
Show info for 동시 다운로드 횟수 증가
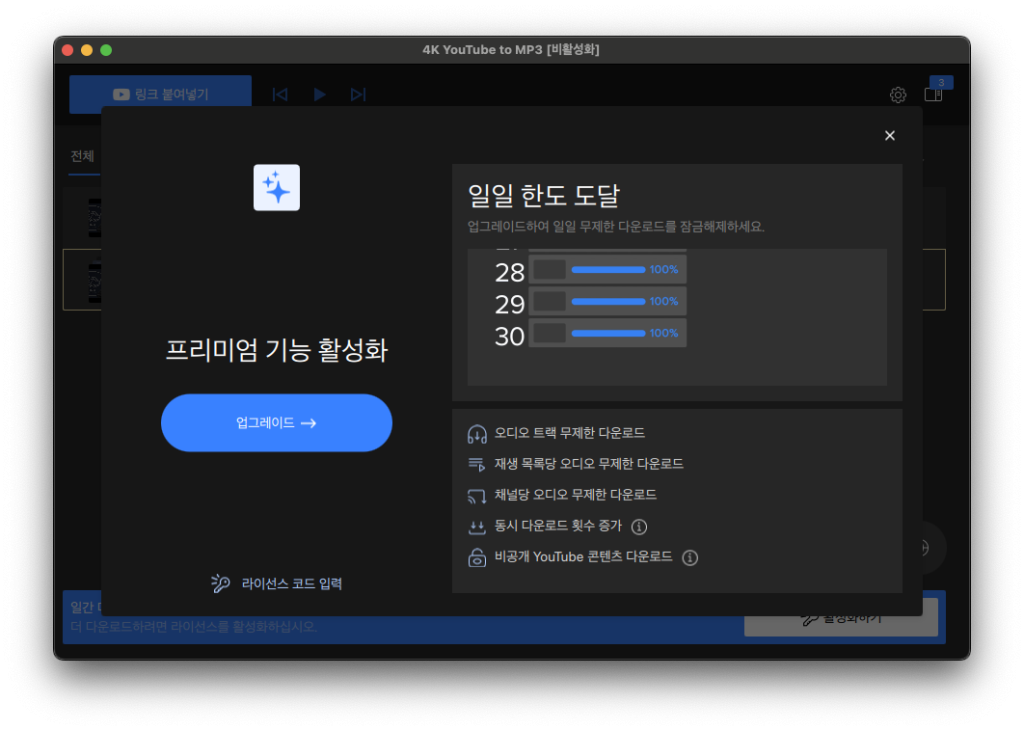[x=639, y=527]
